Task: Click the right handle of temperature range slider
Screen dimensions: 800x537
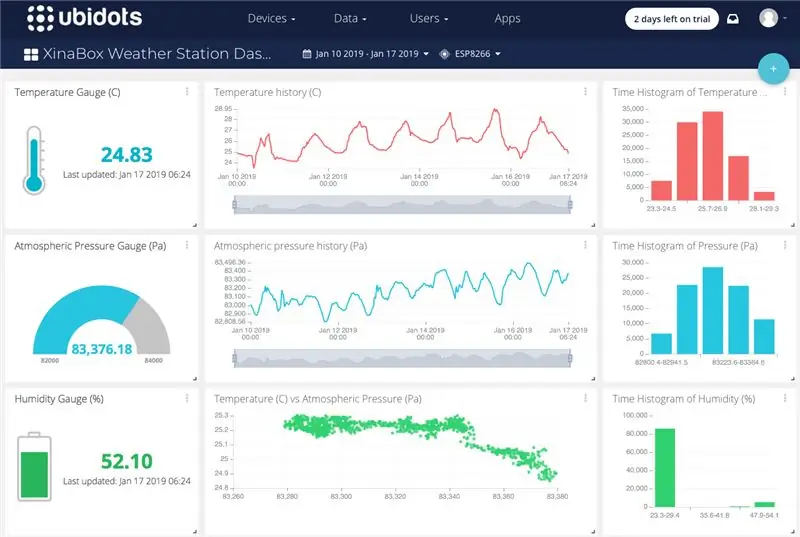Action: click(570, 205)
